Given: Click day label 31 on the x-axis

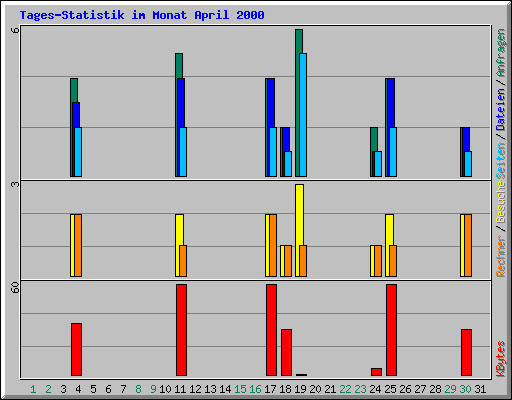Looking at the screenshot, I should coord(480,389).
